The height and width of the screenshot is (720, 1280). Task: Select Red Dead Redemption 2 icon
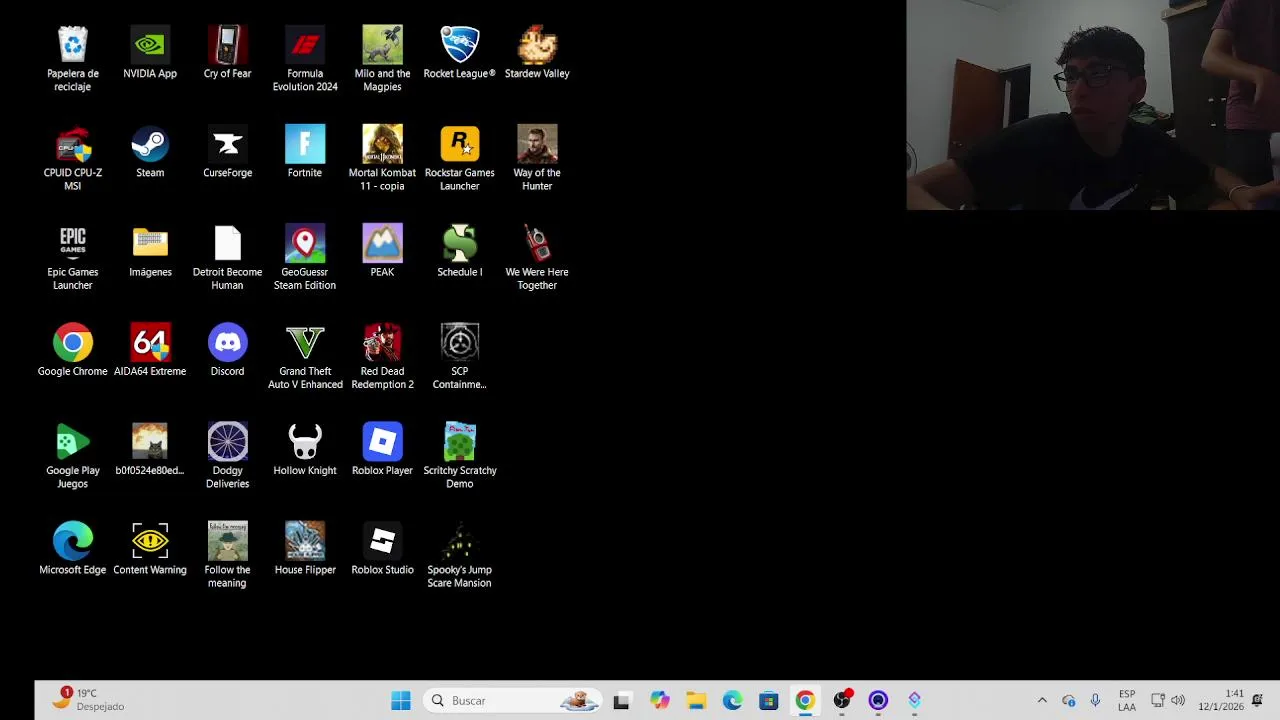tap(382, 356)
